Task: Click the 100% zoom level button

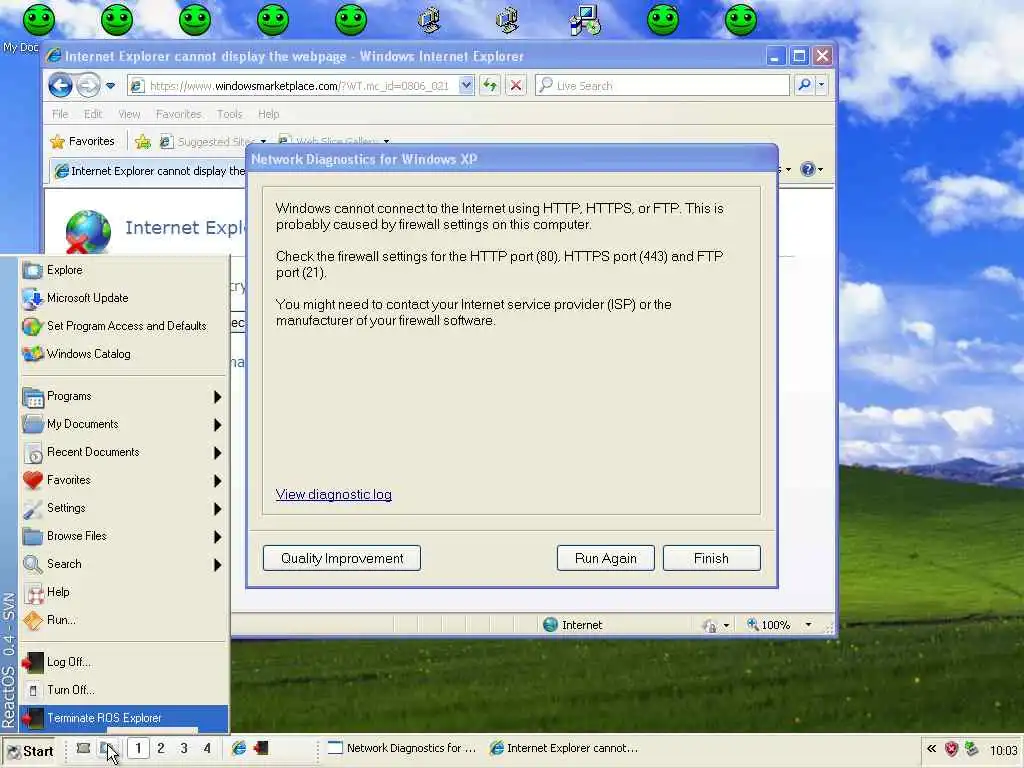Action: coord(769,625)
